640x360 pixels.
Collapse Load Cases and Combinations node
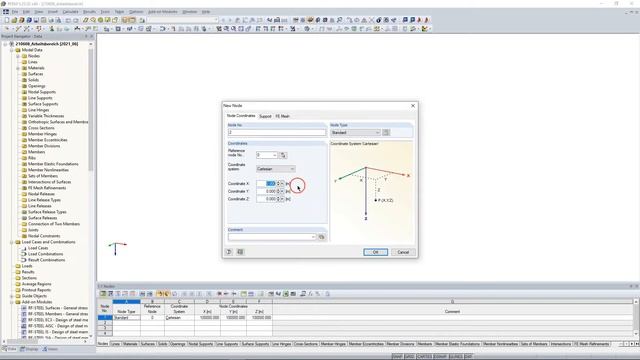pos(12,242)
